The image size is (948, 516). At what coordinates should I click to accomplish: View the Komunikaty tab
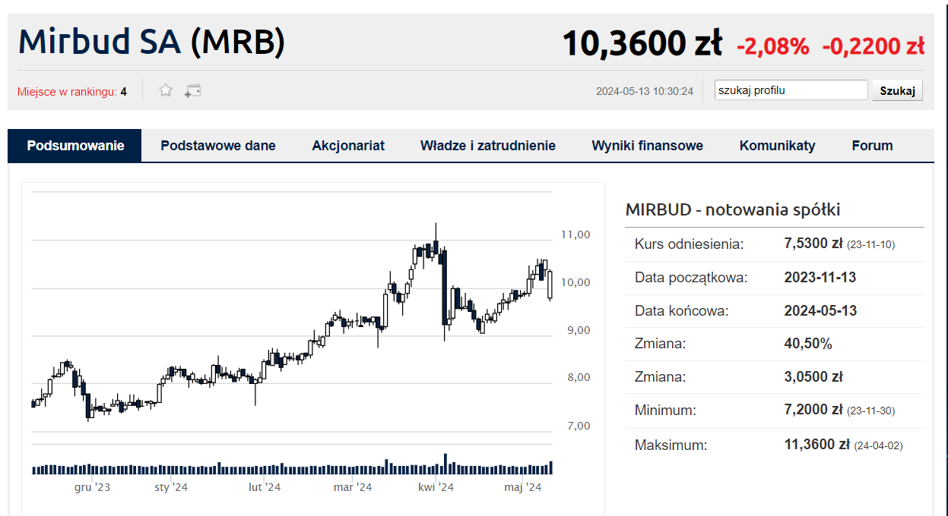point(777,145)
